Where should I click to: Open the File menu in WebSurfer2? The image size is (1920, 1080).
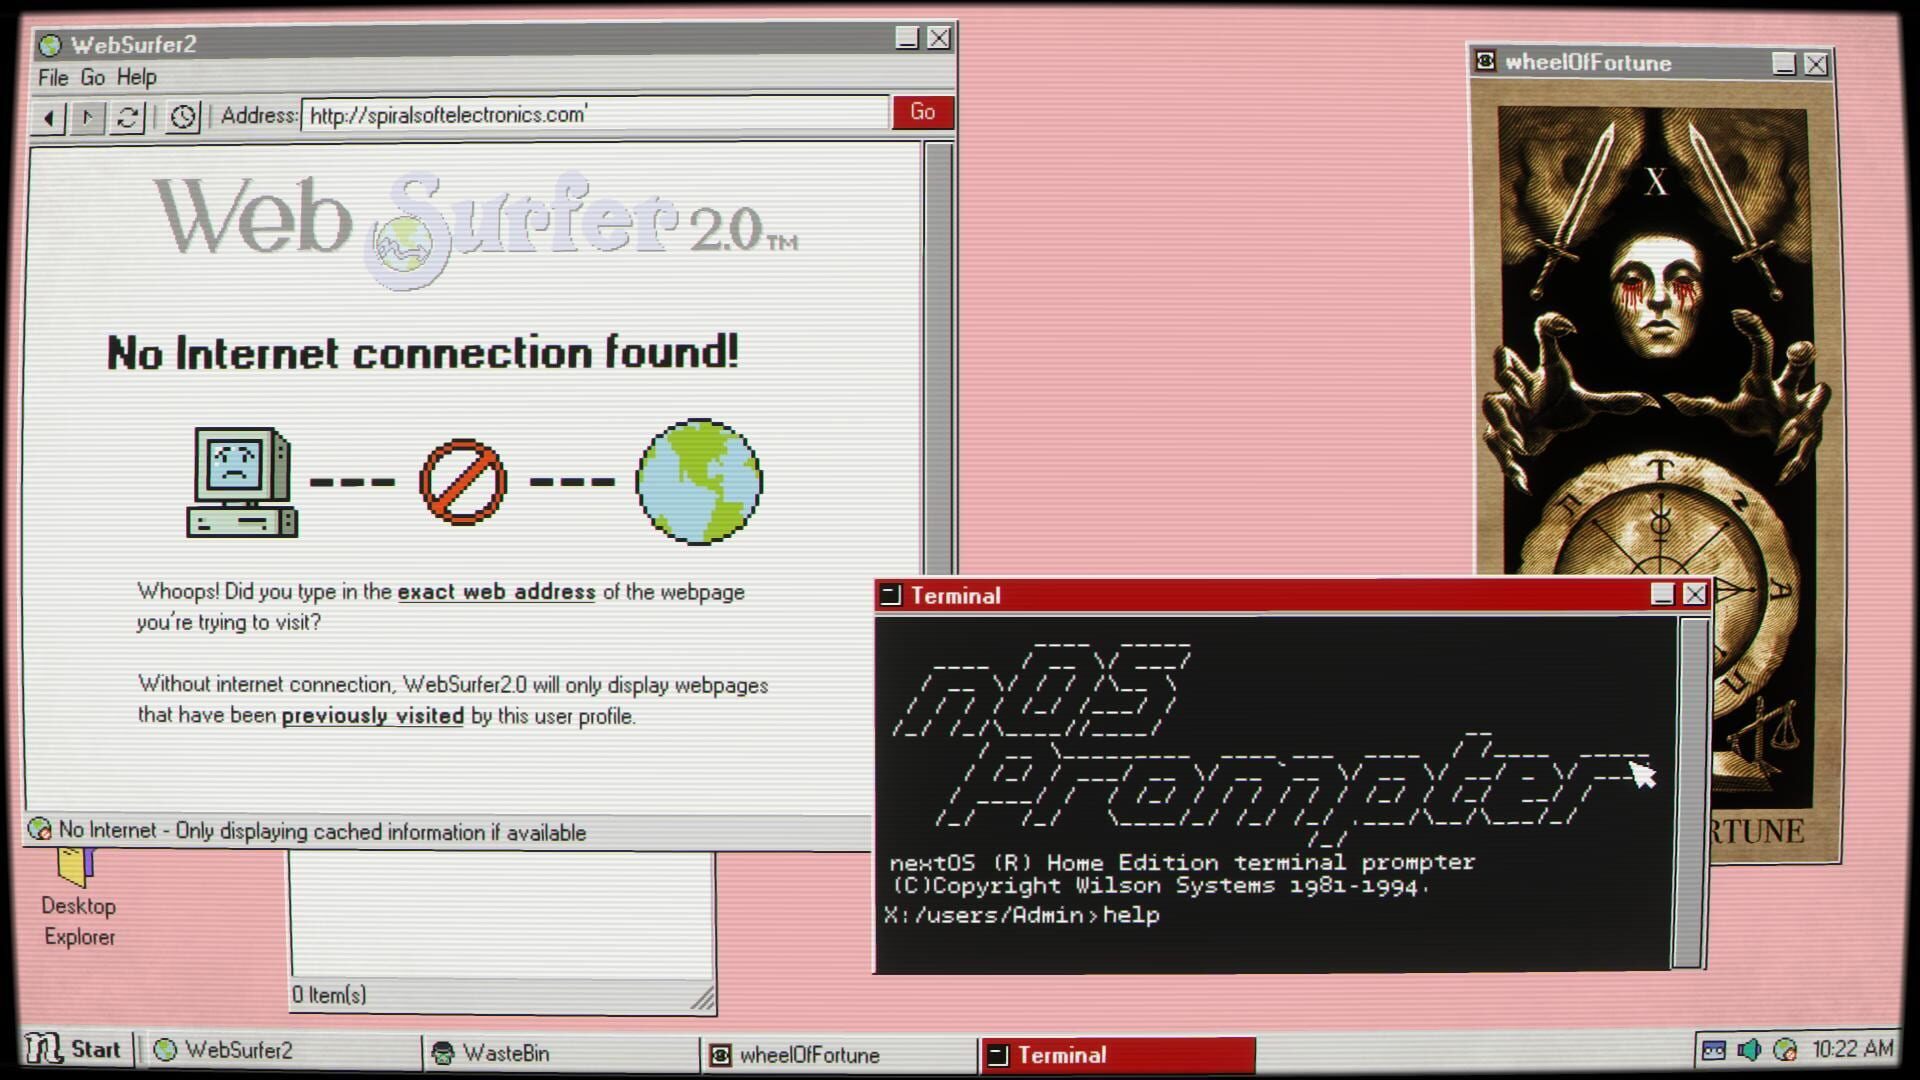pyautogui.click(x=53, y=77)
